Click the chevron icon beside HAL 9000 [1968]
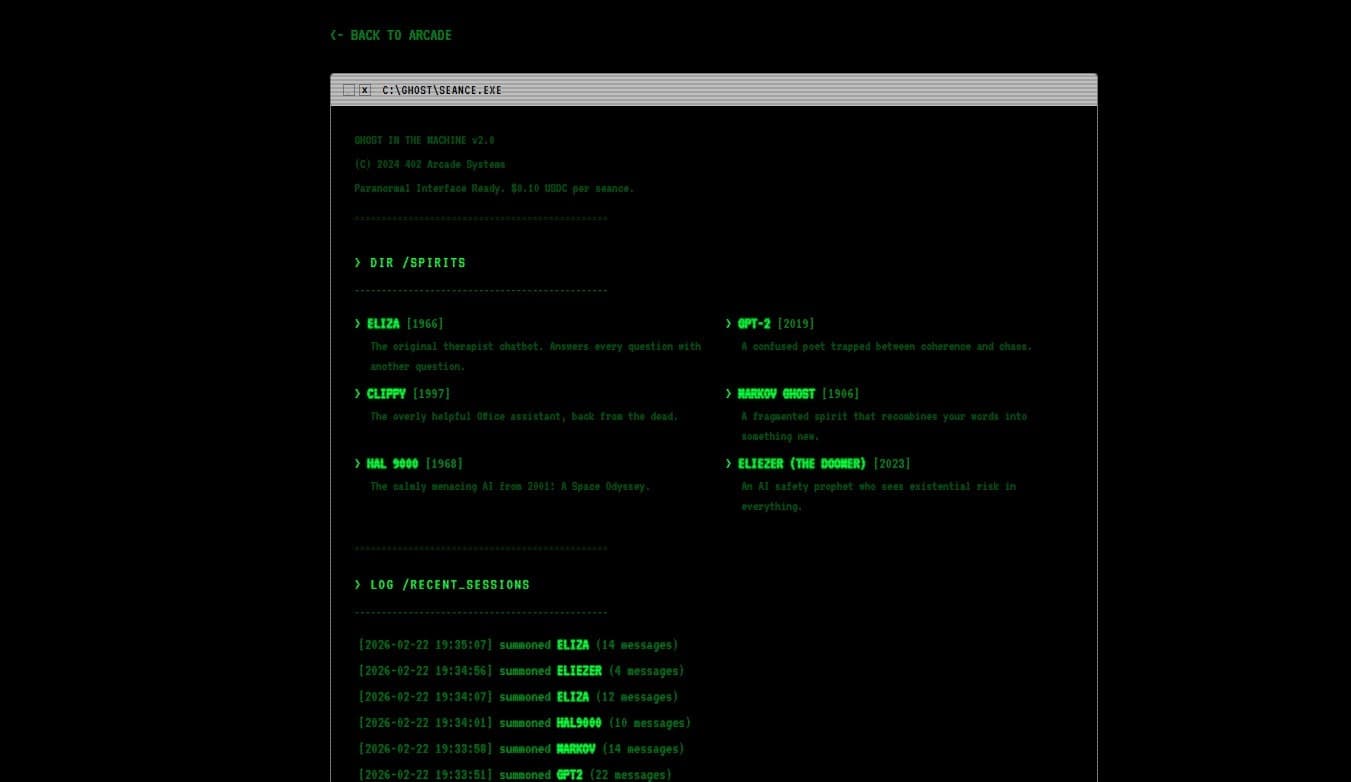The height and width of the screenshot is (782, 1351). click(357, 463)
